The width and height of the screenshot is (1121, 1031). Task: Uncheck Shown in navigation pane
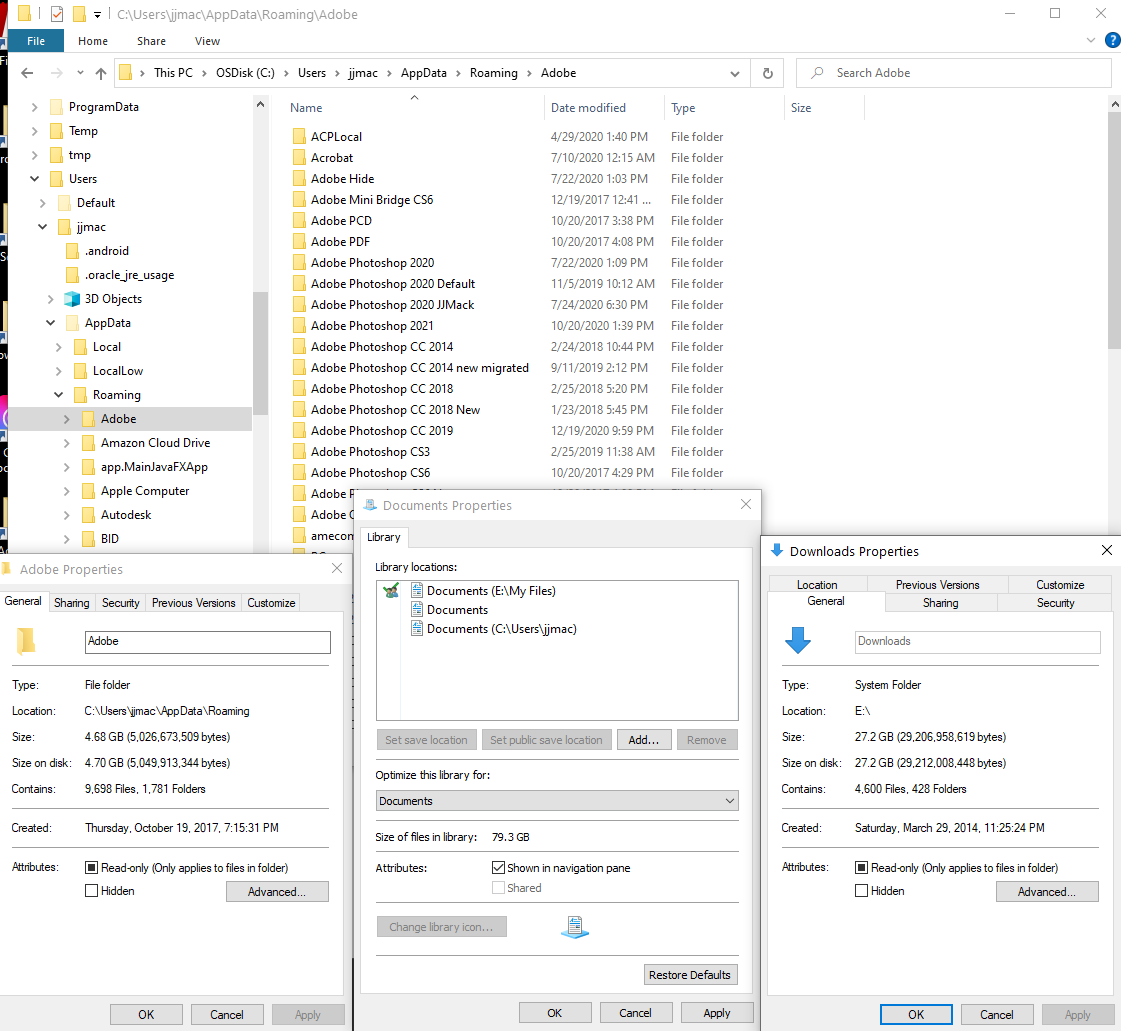[497, 867]
